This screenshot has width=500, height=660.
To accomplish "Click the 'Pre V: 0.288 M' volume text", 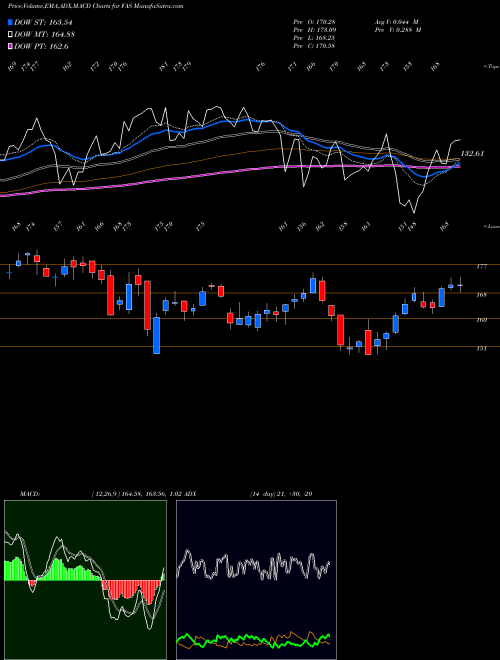I will (x=398, y=30).
